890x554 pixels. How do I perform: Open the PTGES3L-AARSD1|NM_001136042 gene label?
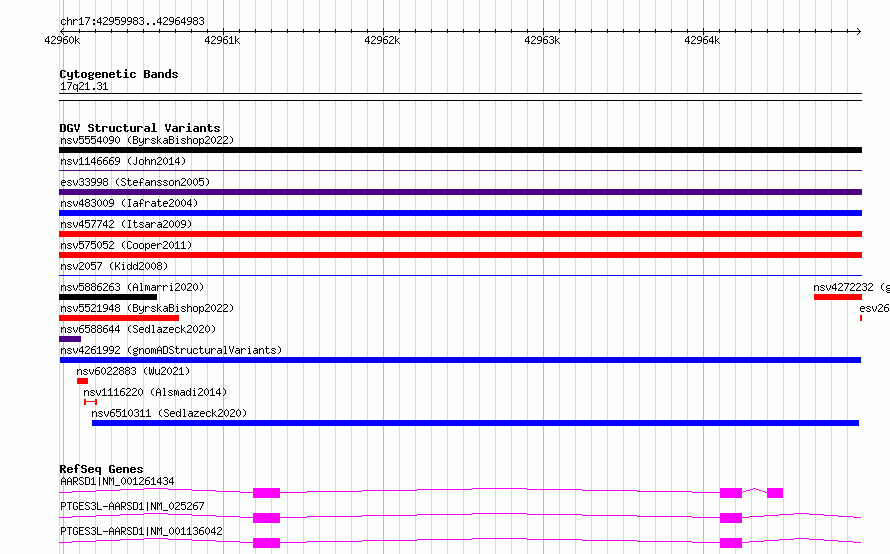pos(141,531)
